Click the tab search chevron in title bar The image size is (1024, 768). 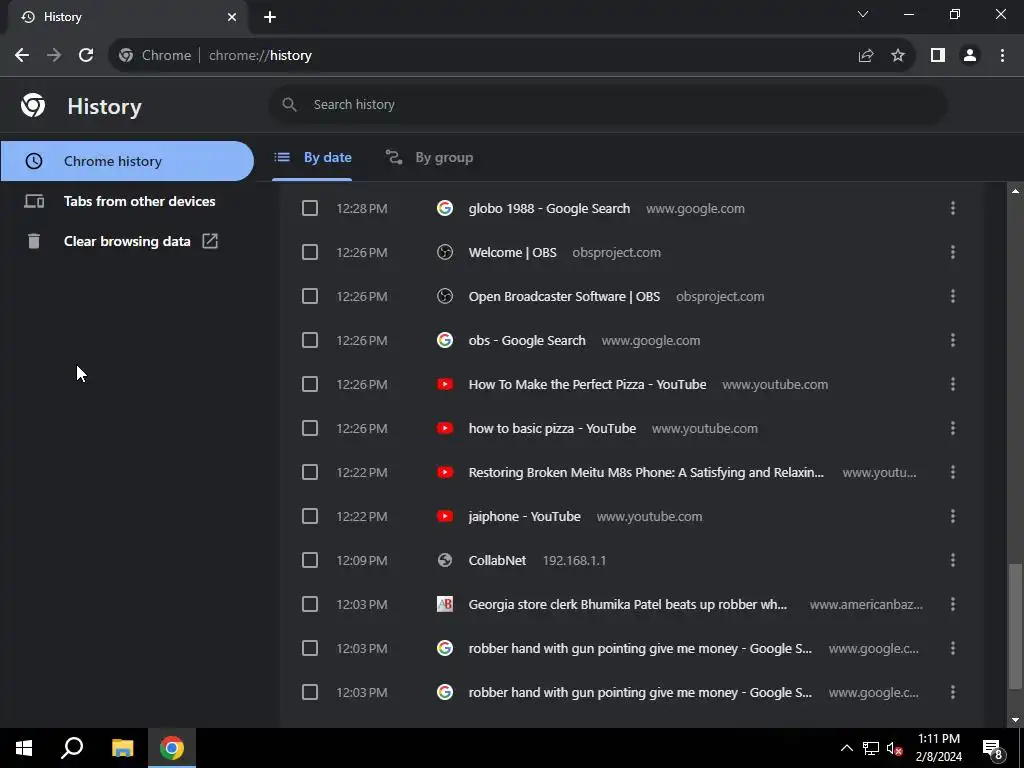coord(863,14)
